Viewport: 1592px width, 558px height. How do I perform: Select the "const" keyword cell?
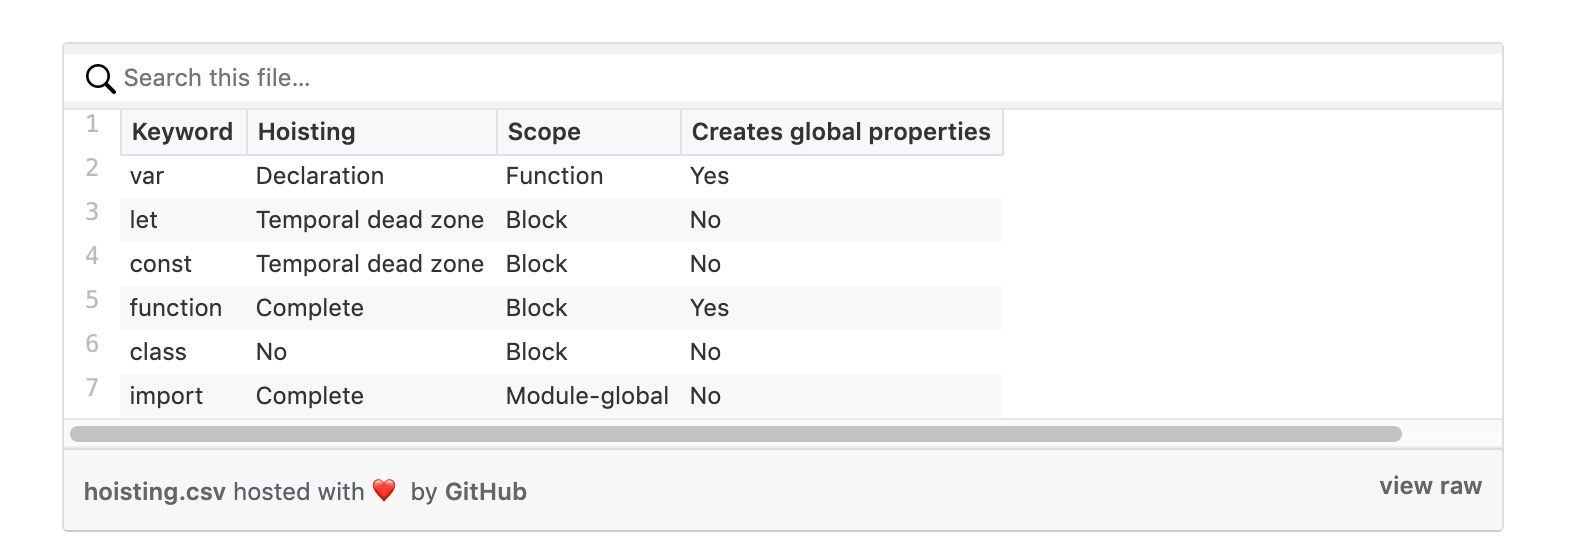[x=161, y=264]
